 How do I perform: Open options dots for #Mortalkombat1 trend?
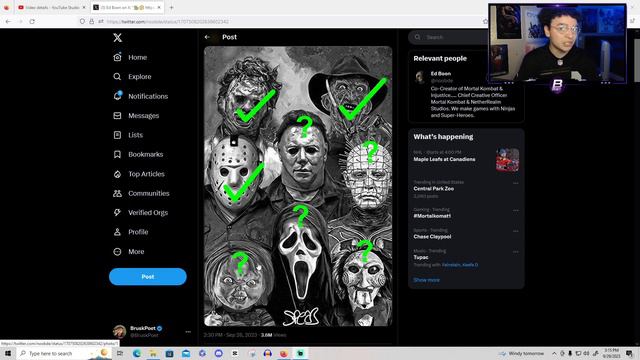[516, 211]
